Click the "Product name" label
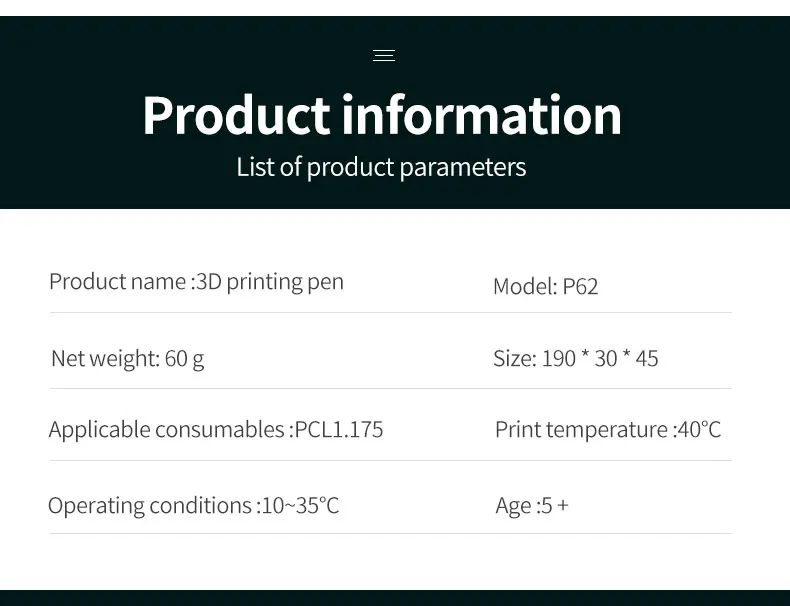 click(117, 282)
